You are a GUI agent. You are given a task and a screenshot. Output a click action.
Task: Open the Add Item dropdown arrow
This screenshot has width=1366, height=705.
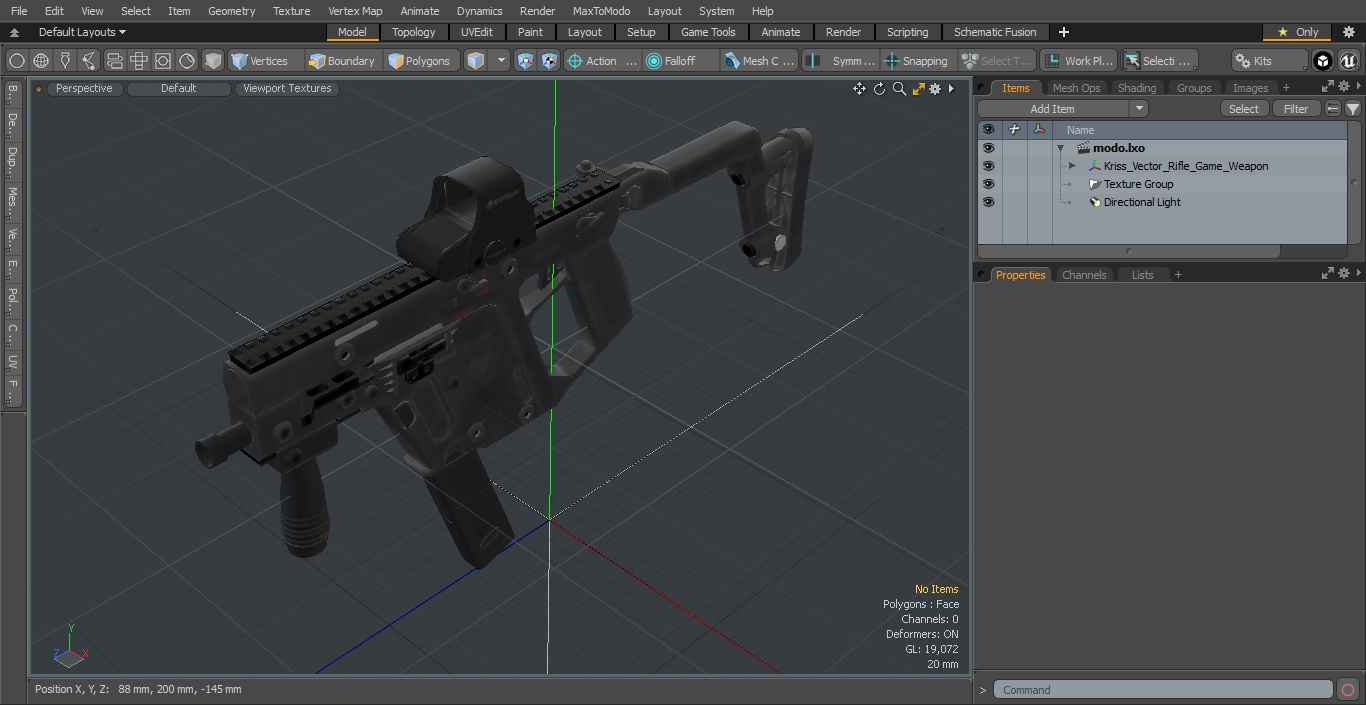[1139, 109]
